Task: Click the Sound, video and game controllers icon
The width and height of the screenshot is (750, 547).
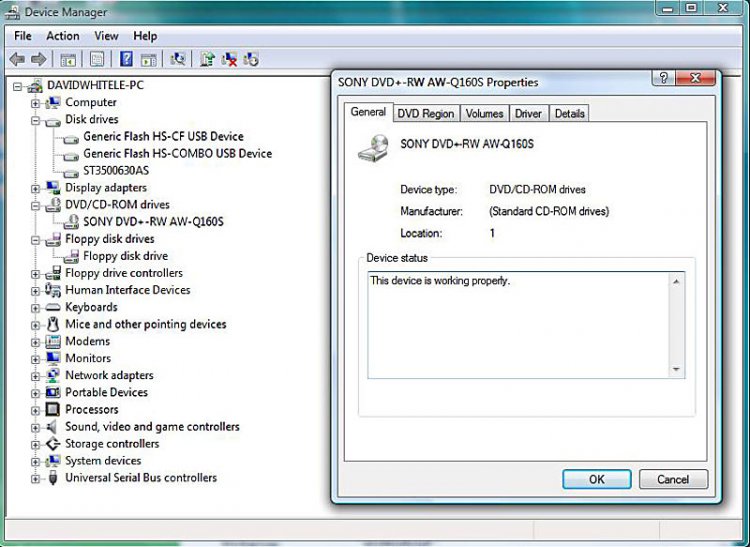Action: [x=53, y=427]
